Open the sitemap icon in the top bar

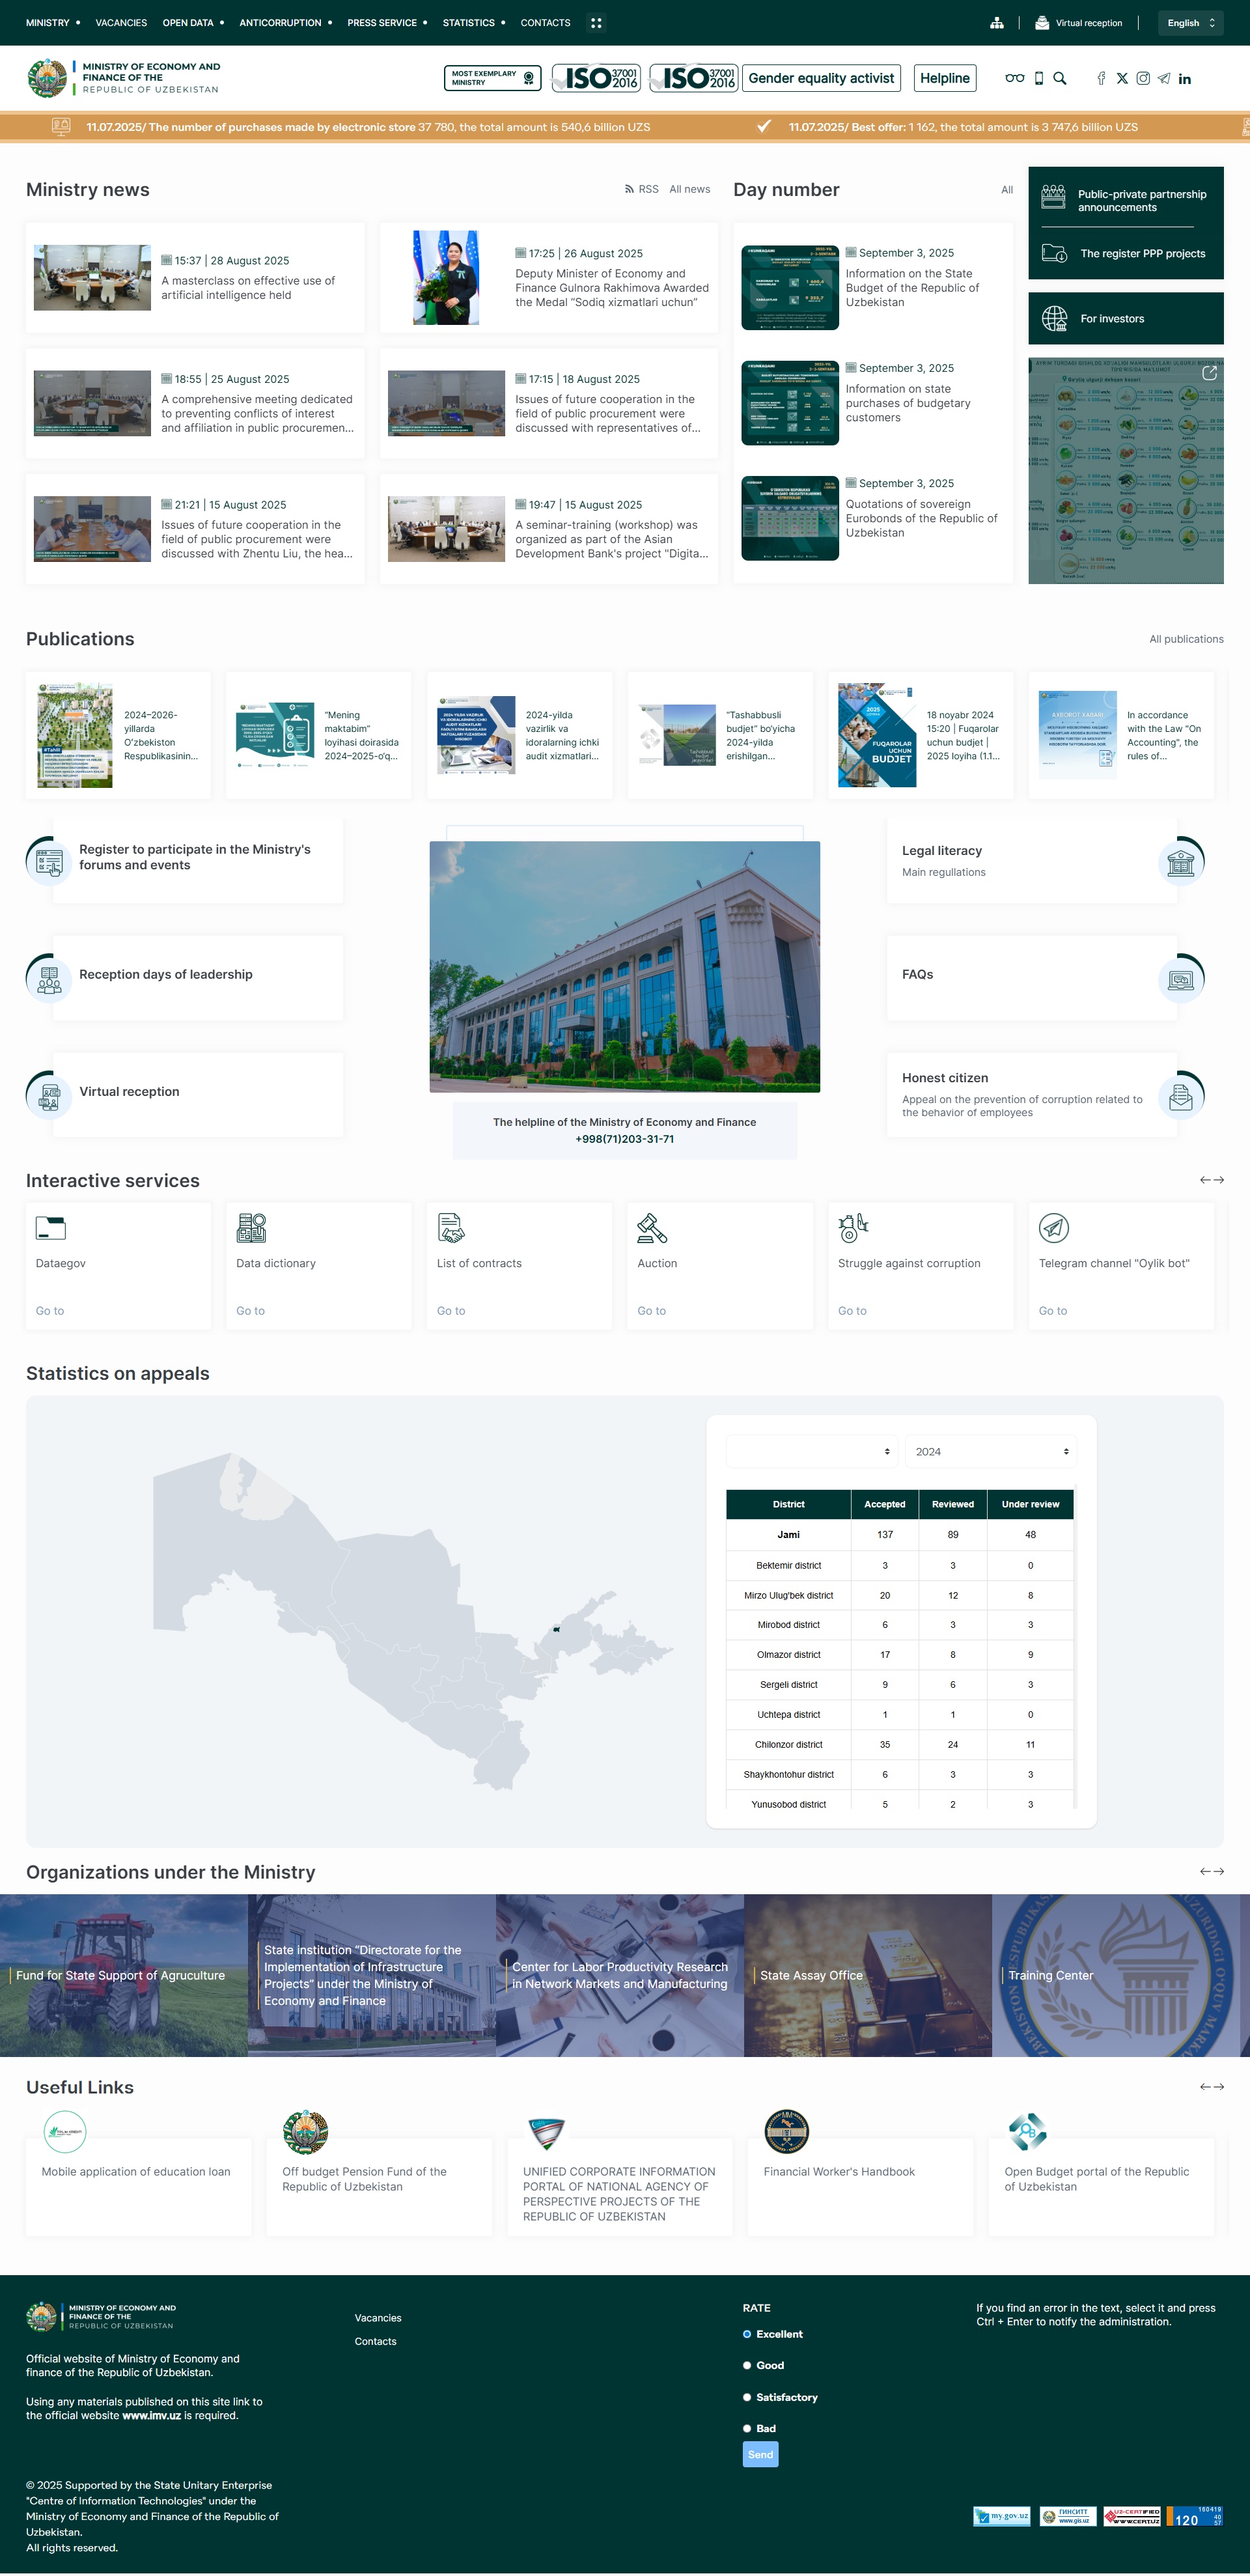[x=996, y=23]
